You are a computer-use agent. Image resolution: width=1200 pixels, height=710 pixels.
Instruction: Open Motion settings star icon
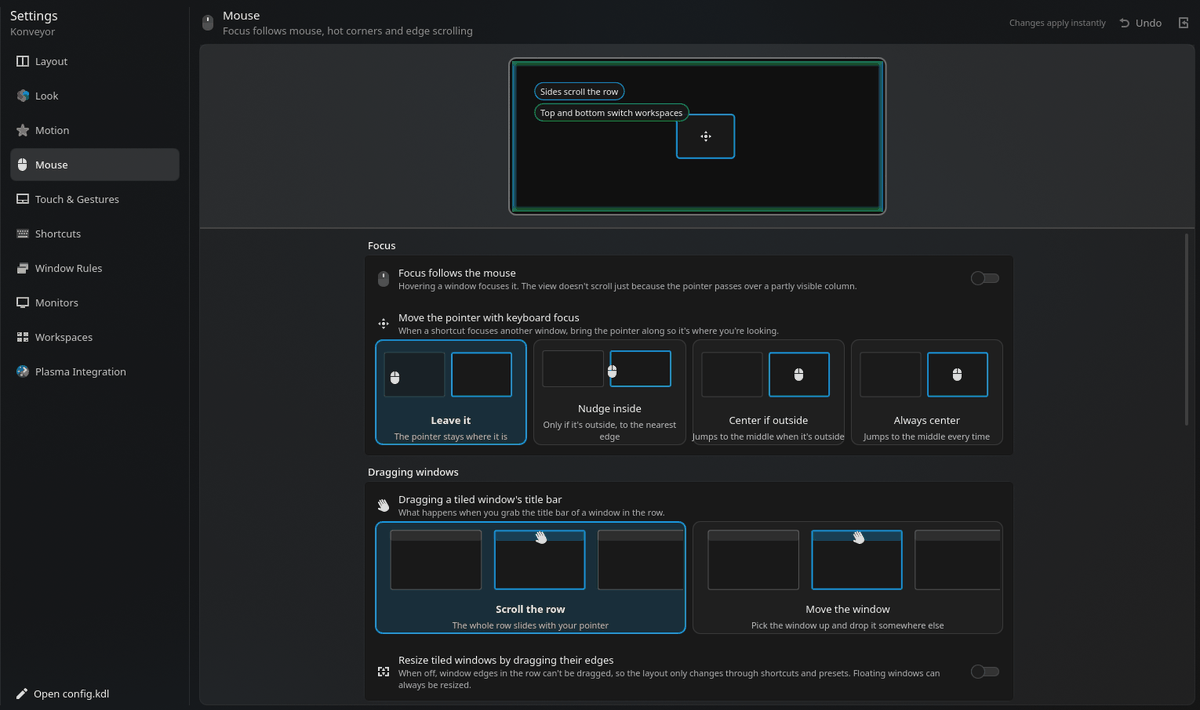coord(23,130)
